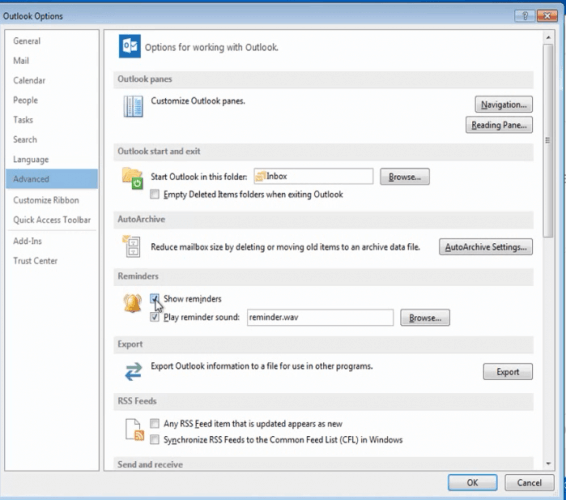Open Customize Ribbon settings
566x500 pixels.
tap(52, 200)
